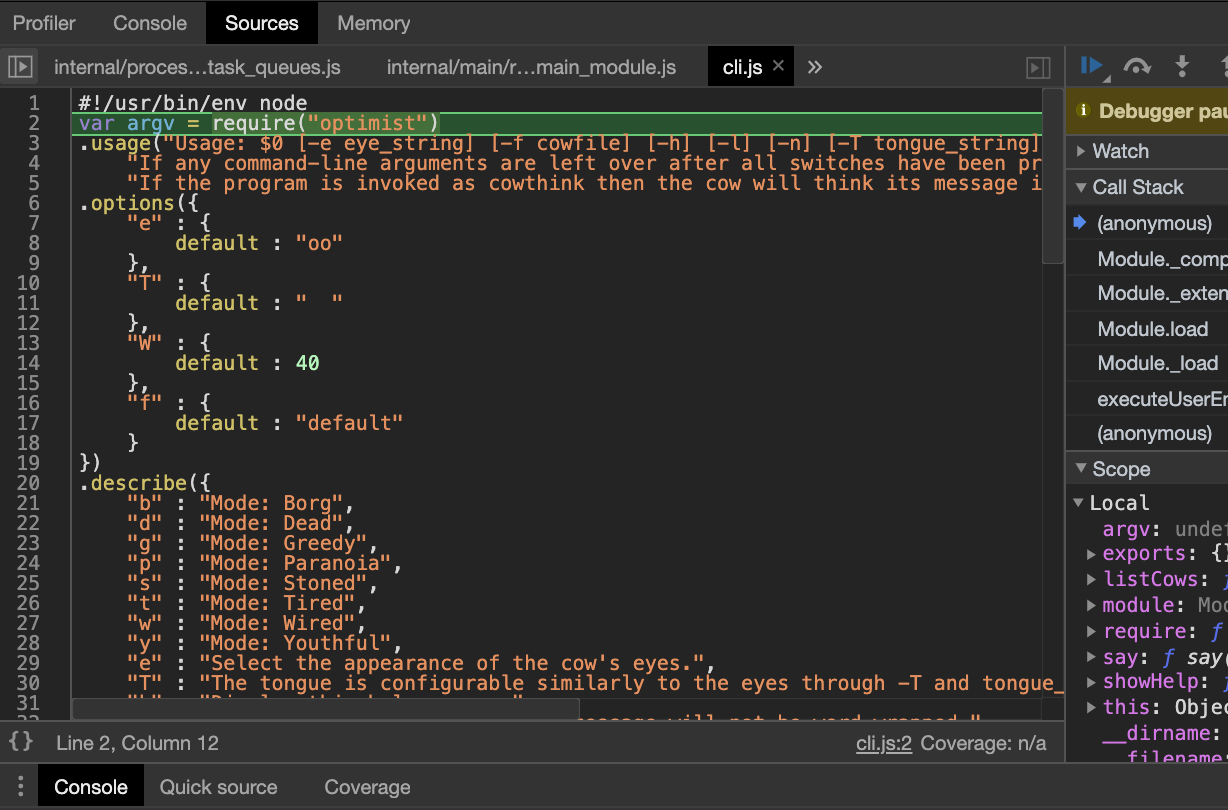Select the Sources panel tab
The height and width of the screenshot is (810, 1228).
262,22
